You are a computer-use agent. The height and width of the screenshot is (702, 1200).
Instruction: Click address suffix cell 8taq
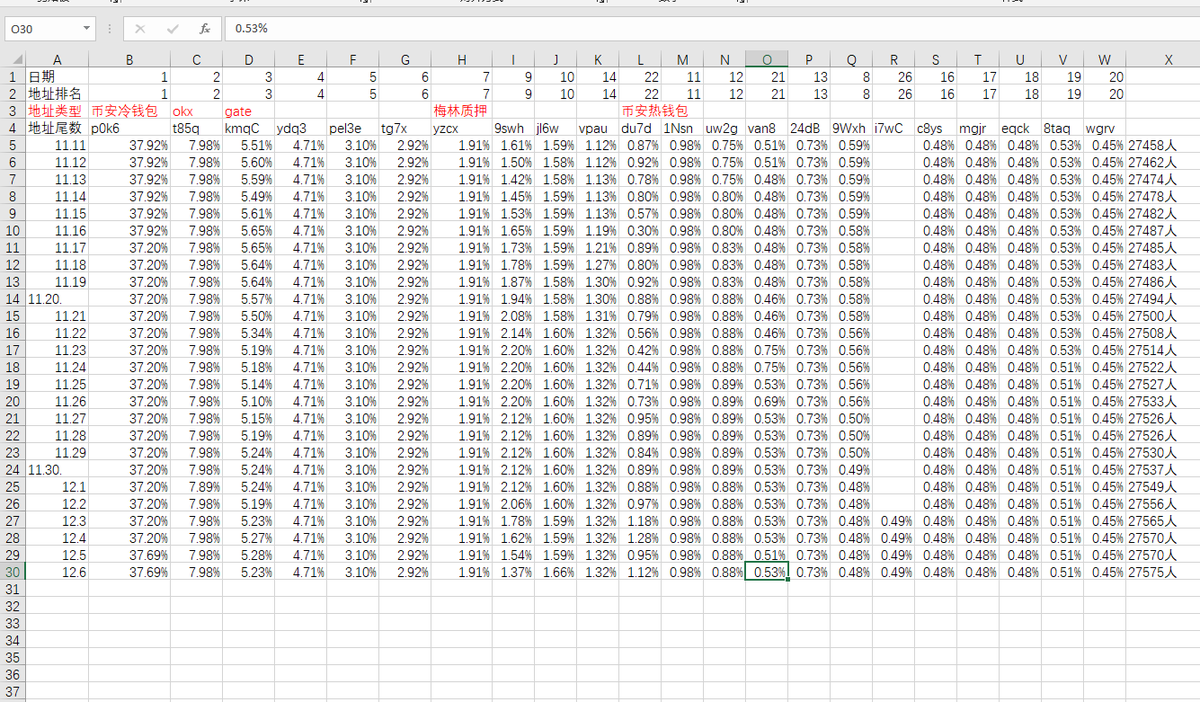[1062, 128]
